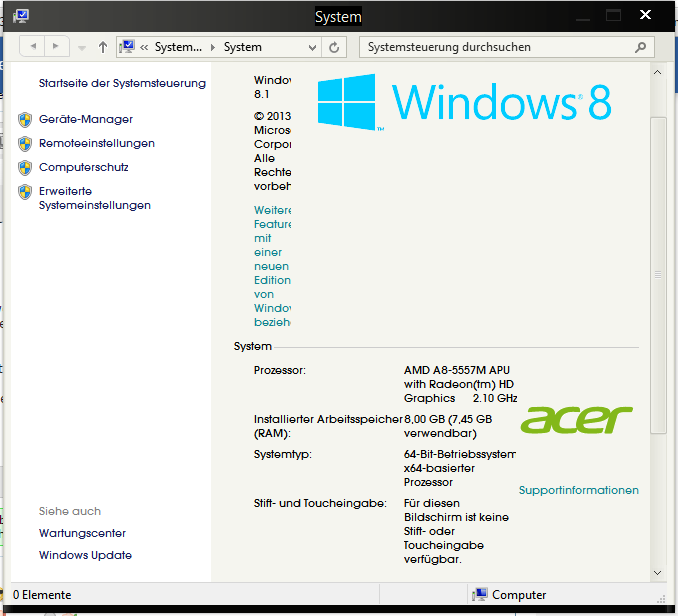This screenshot has height=616, width=678.
Task: Click the 'Prozessor:' label
Action: point(280,370)
